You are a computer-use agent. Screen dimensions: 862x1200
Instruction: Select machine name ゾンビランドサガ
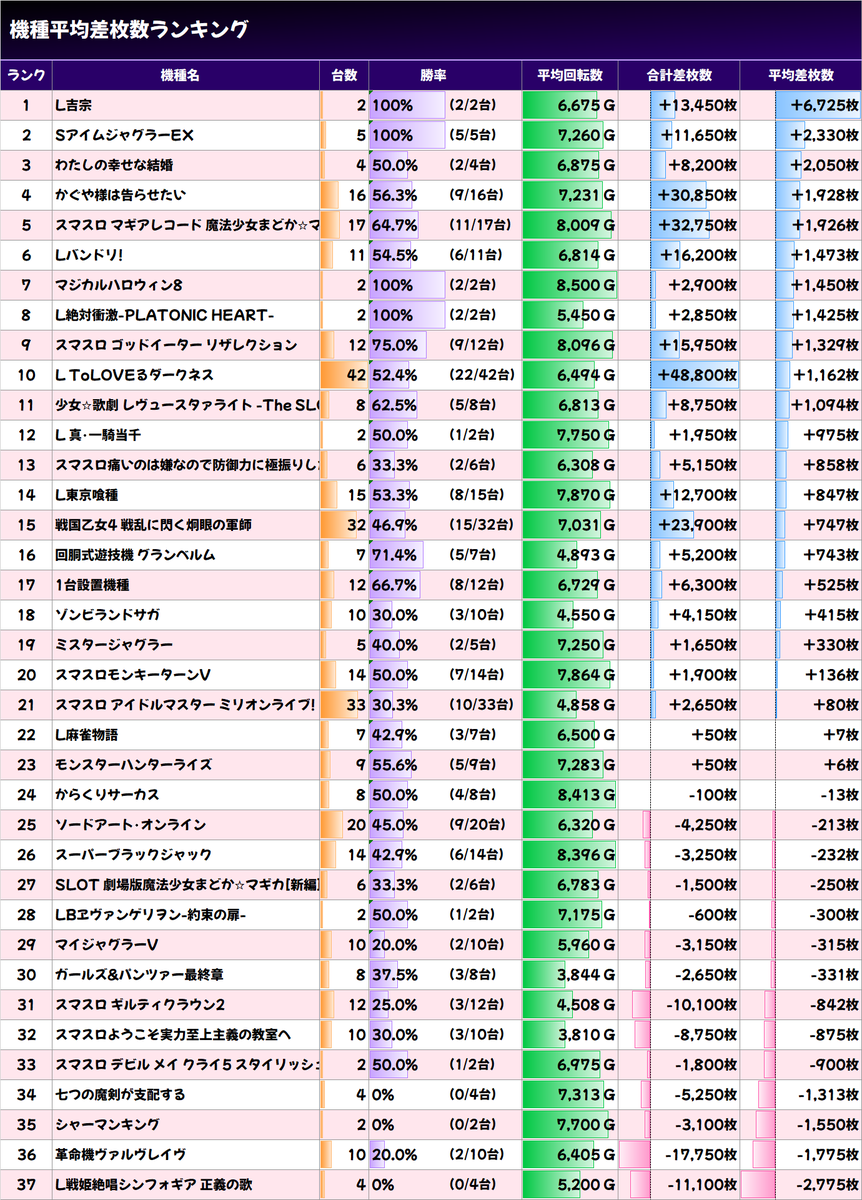pos(107,615)
